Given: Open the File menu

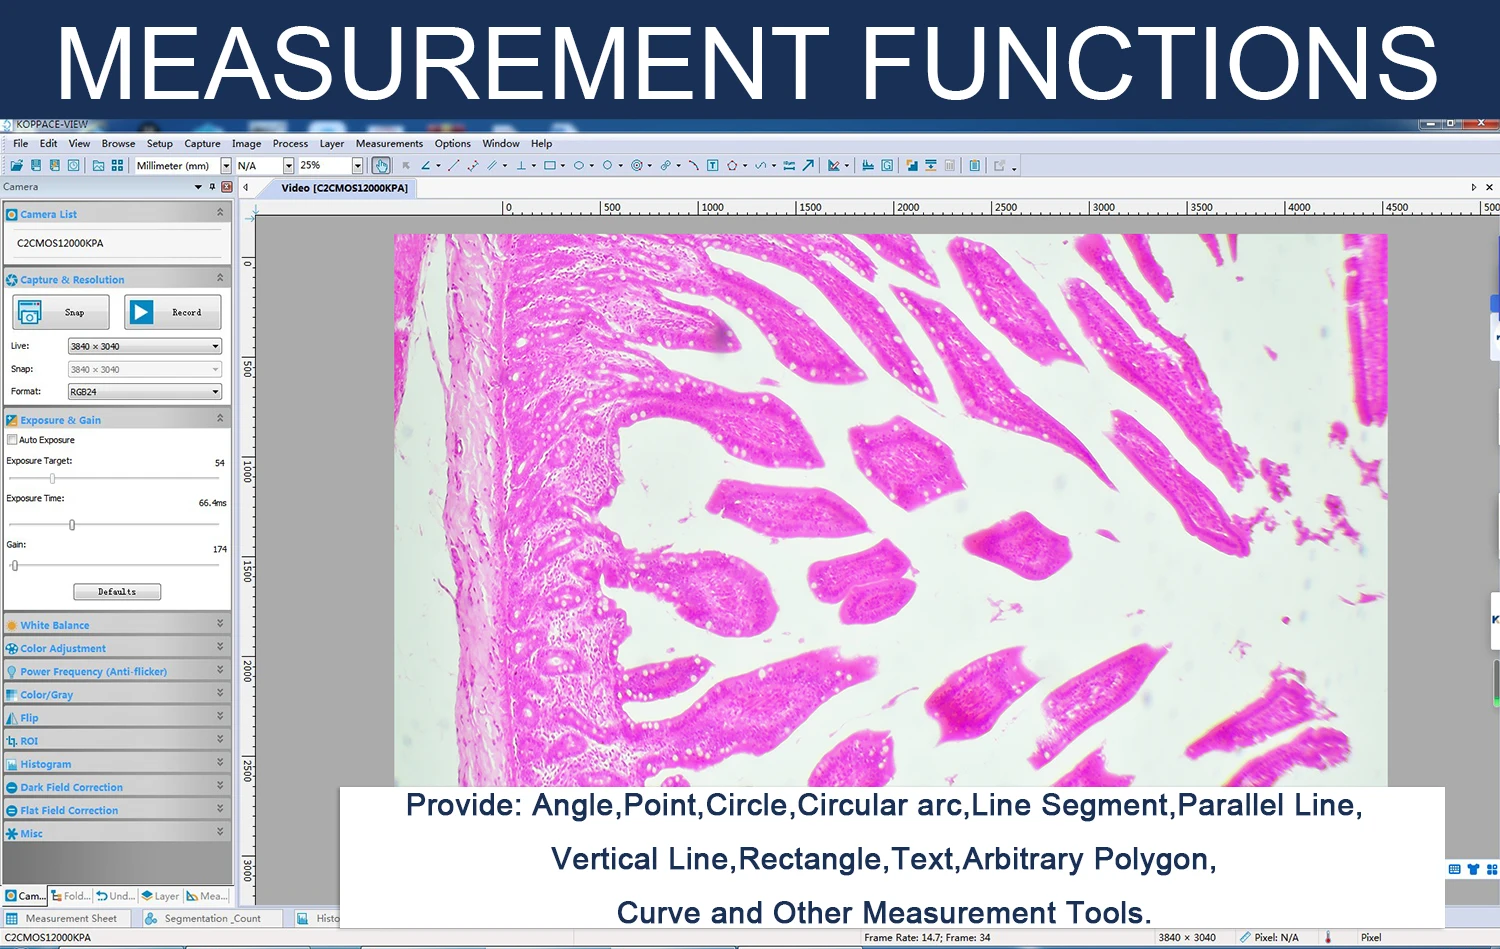Looking at the screenshot, I should [20, 144].
